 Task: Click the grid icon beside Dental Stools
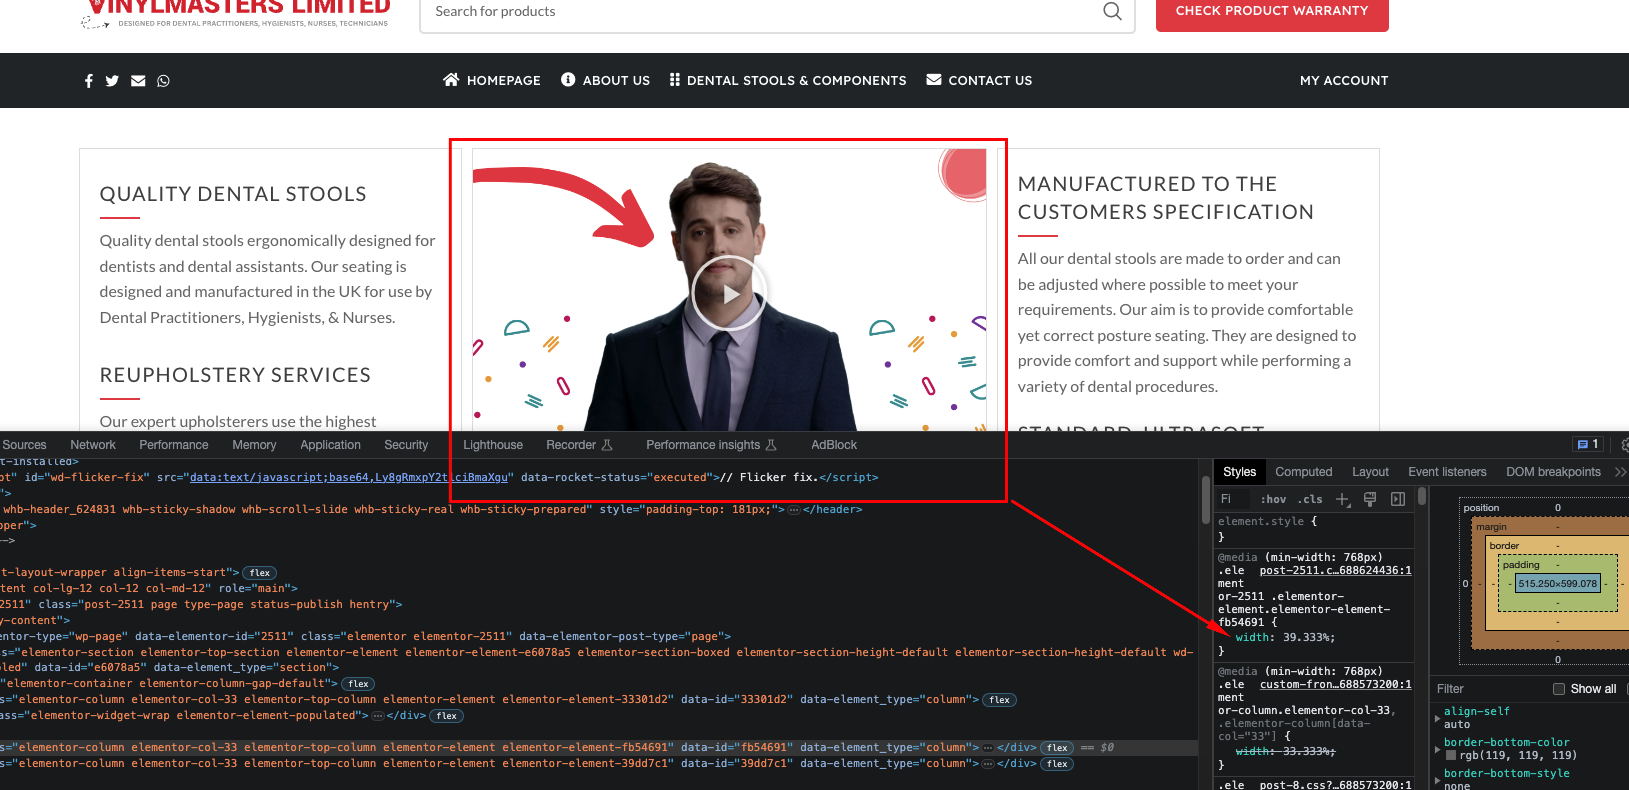(x=675, y=79)
